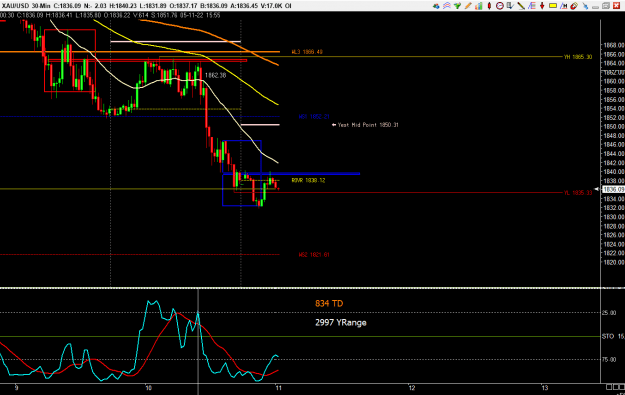Click the V:17.0K volume value in header
Screen dimensions: 625x395
click(x=270, y=6)
